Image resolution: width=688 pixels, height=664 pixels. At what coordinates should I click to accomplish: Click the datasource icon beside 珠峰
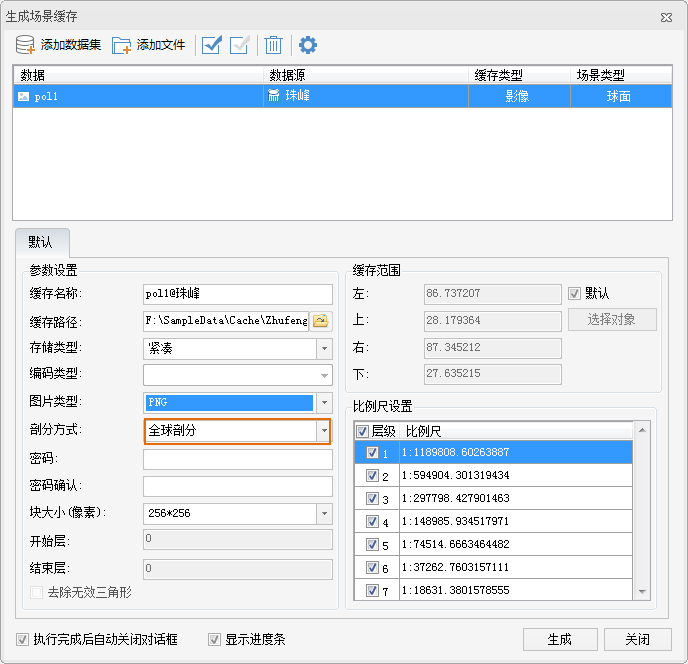point(273,95)
